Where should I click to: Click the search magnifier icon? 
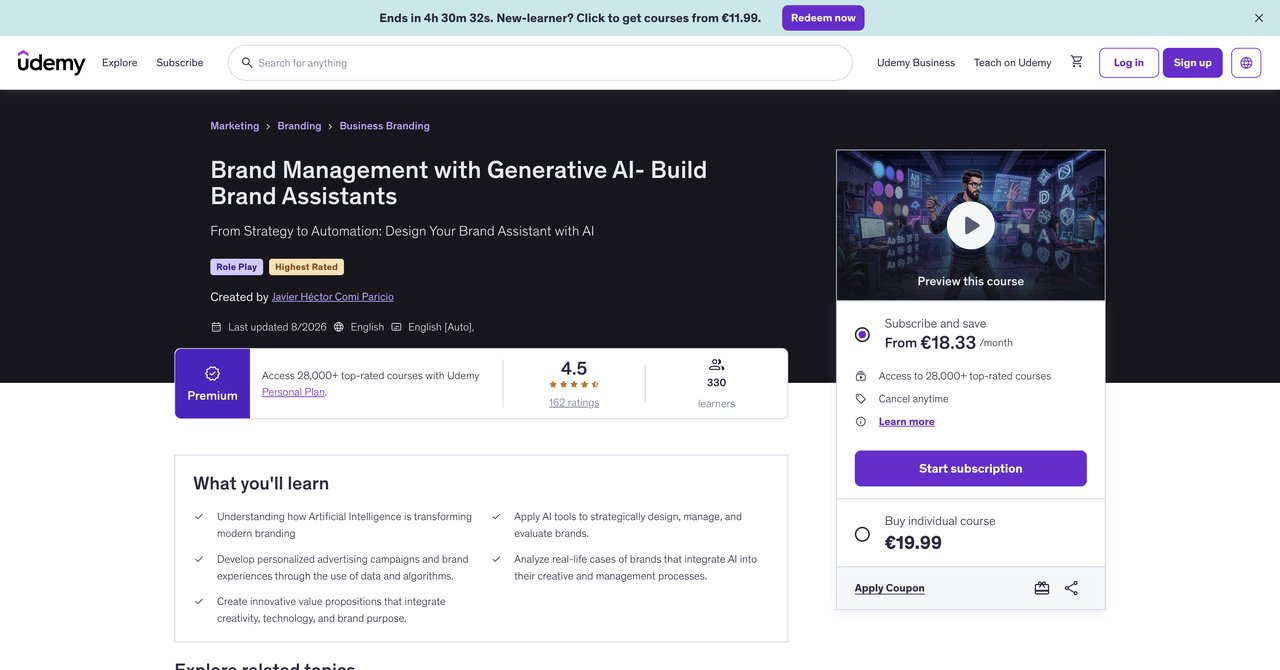247,63
